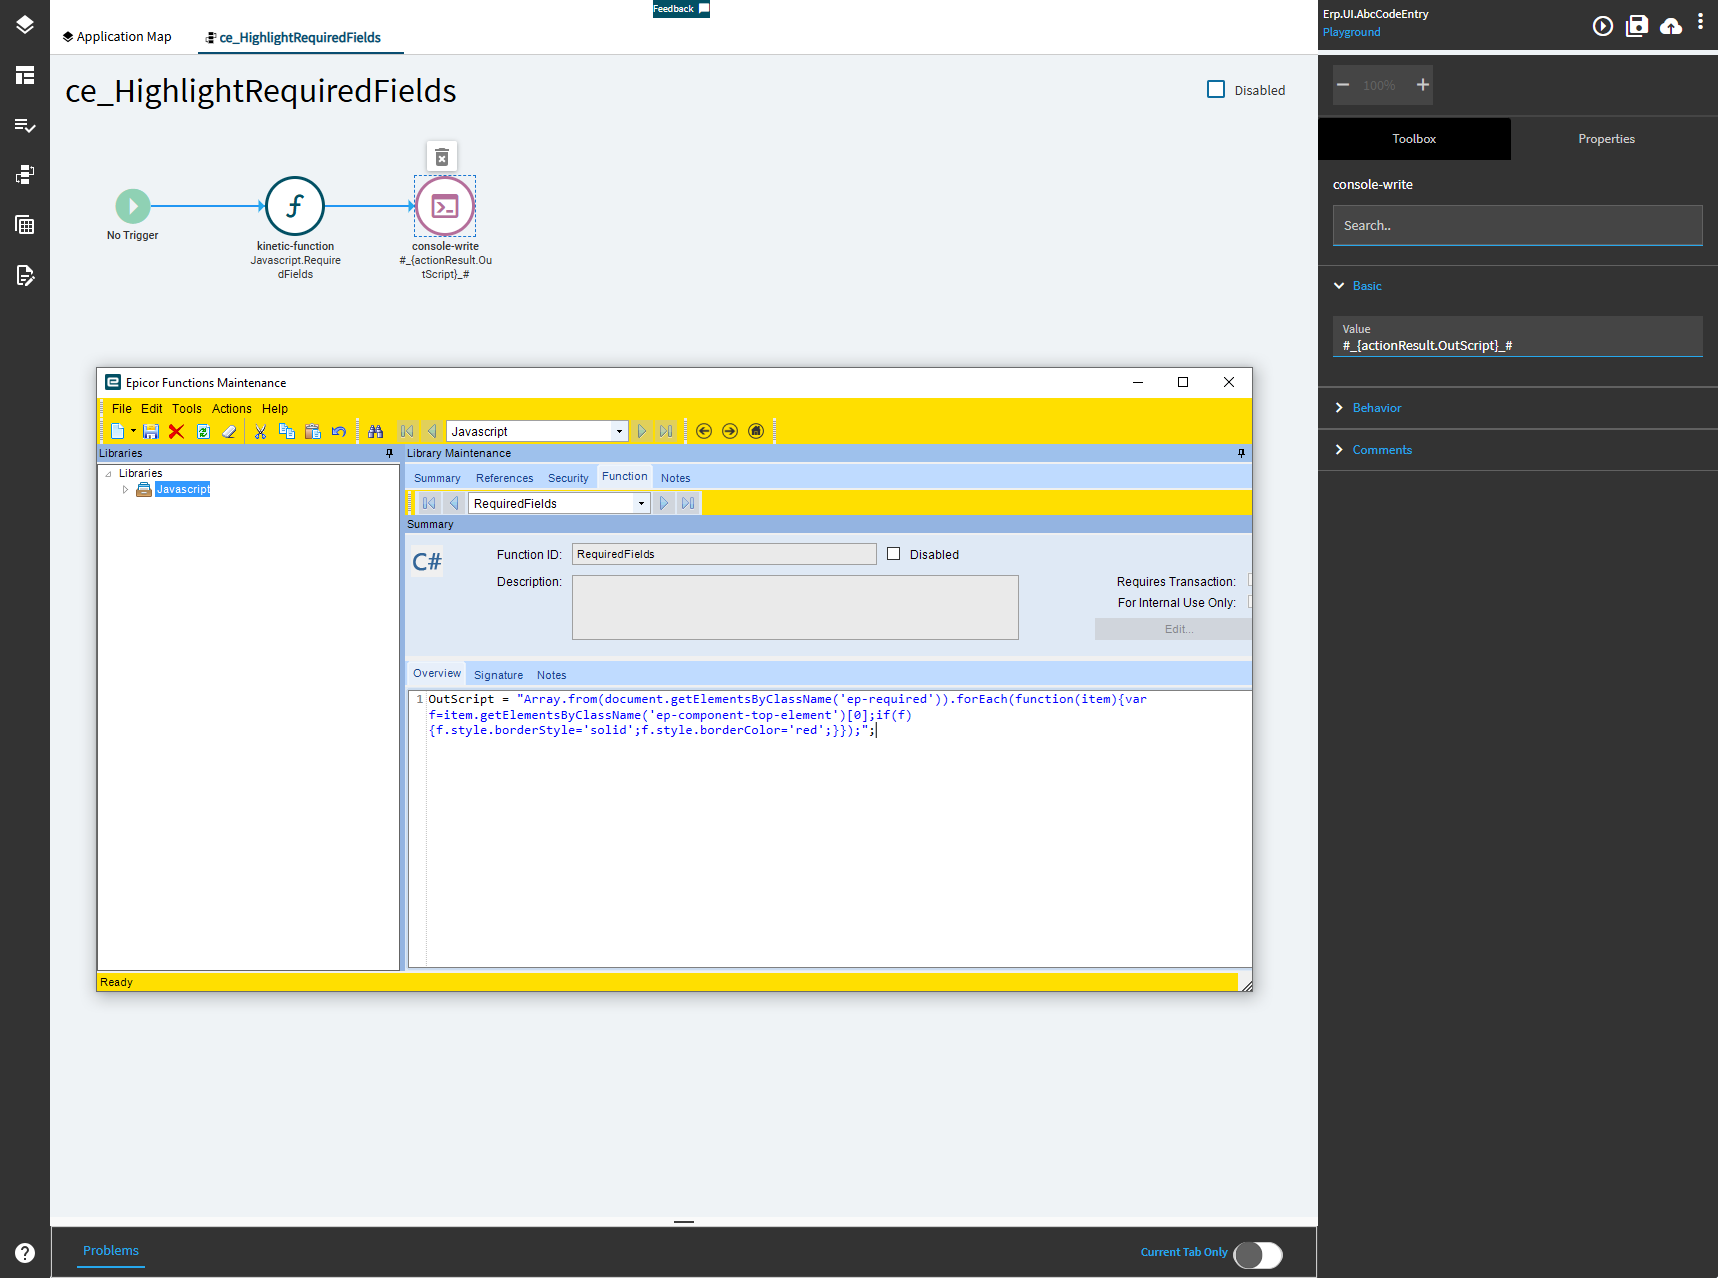Click the copy icon in toolbar
This screenshot has width=1718, height=1278.
287,431
